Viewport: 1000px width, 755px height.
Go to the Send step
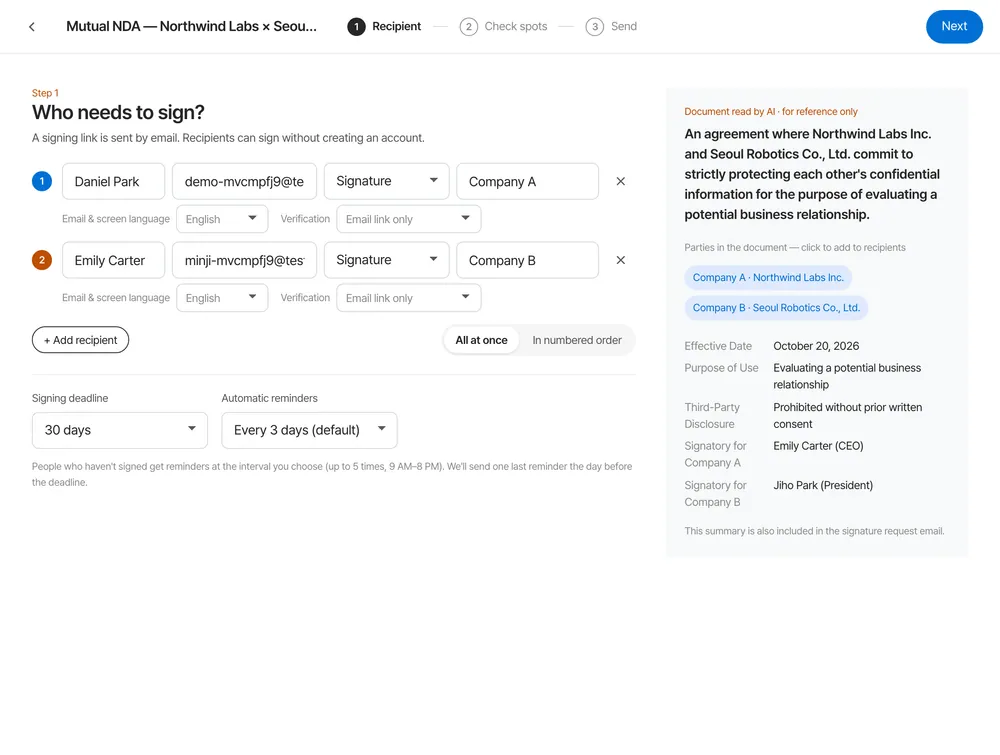point(612,27)
